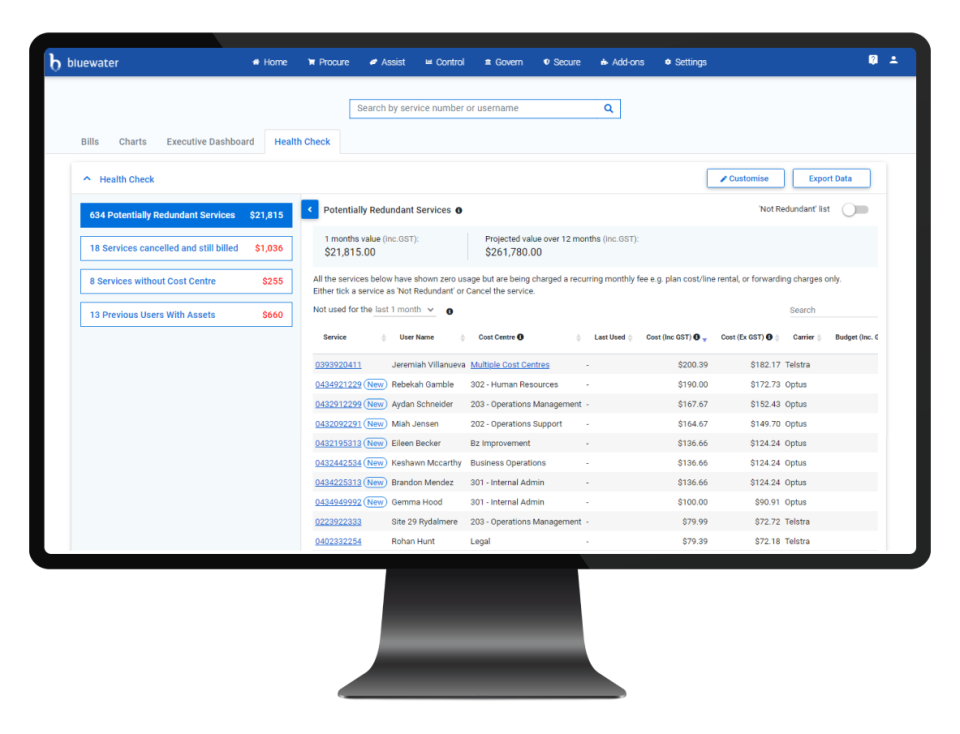The height and width of the screenshot is (734, 960).
Task: Open the Procure menu
Action: click(x=328, y=62)
